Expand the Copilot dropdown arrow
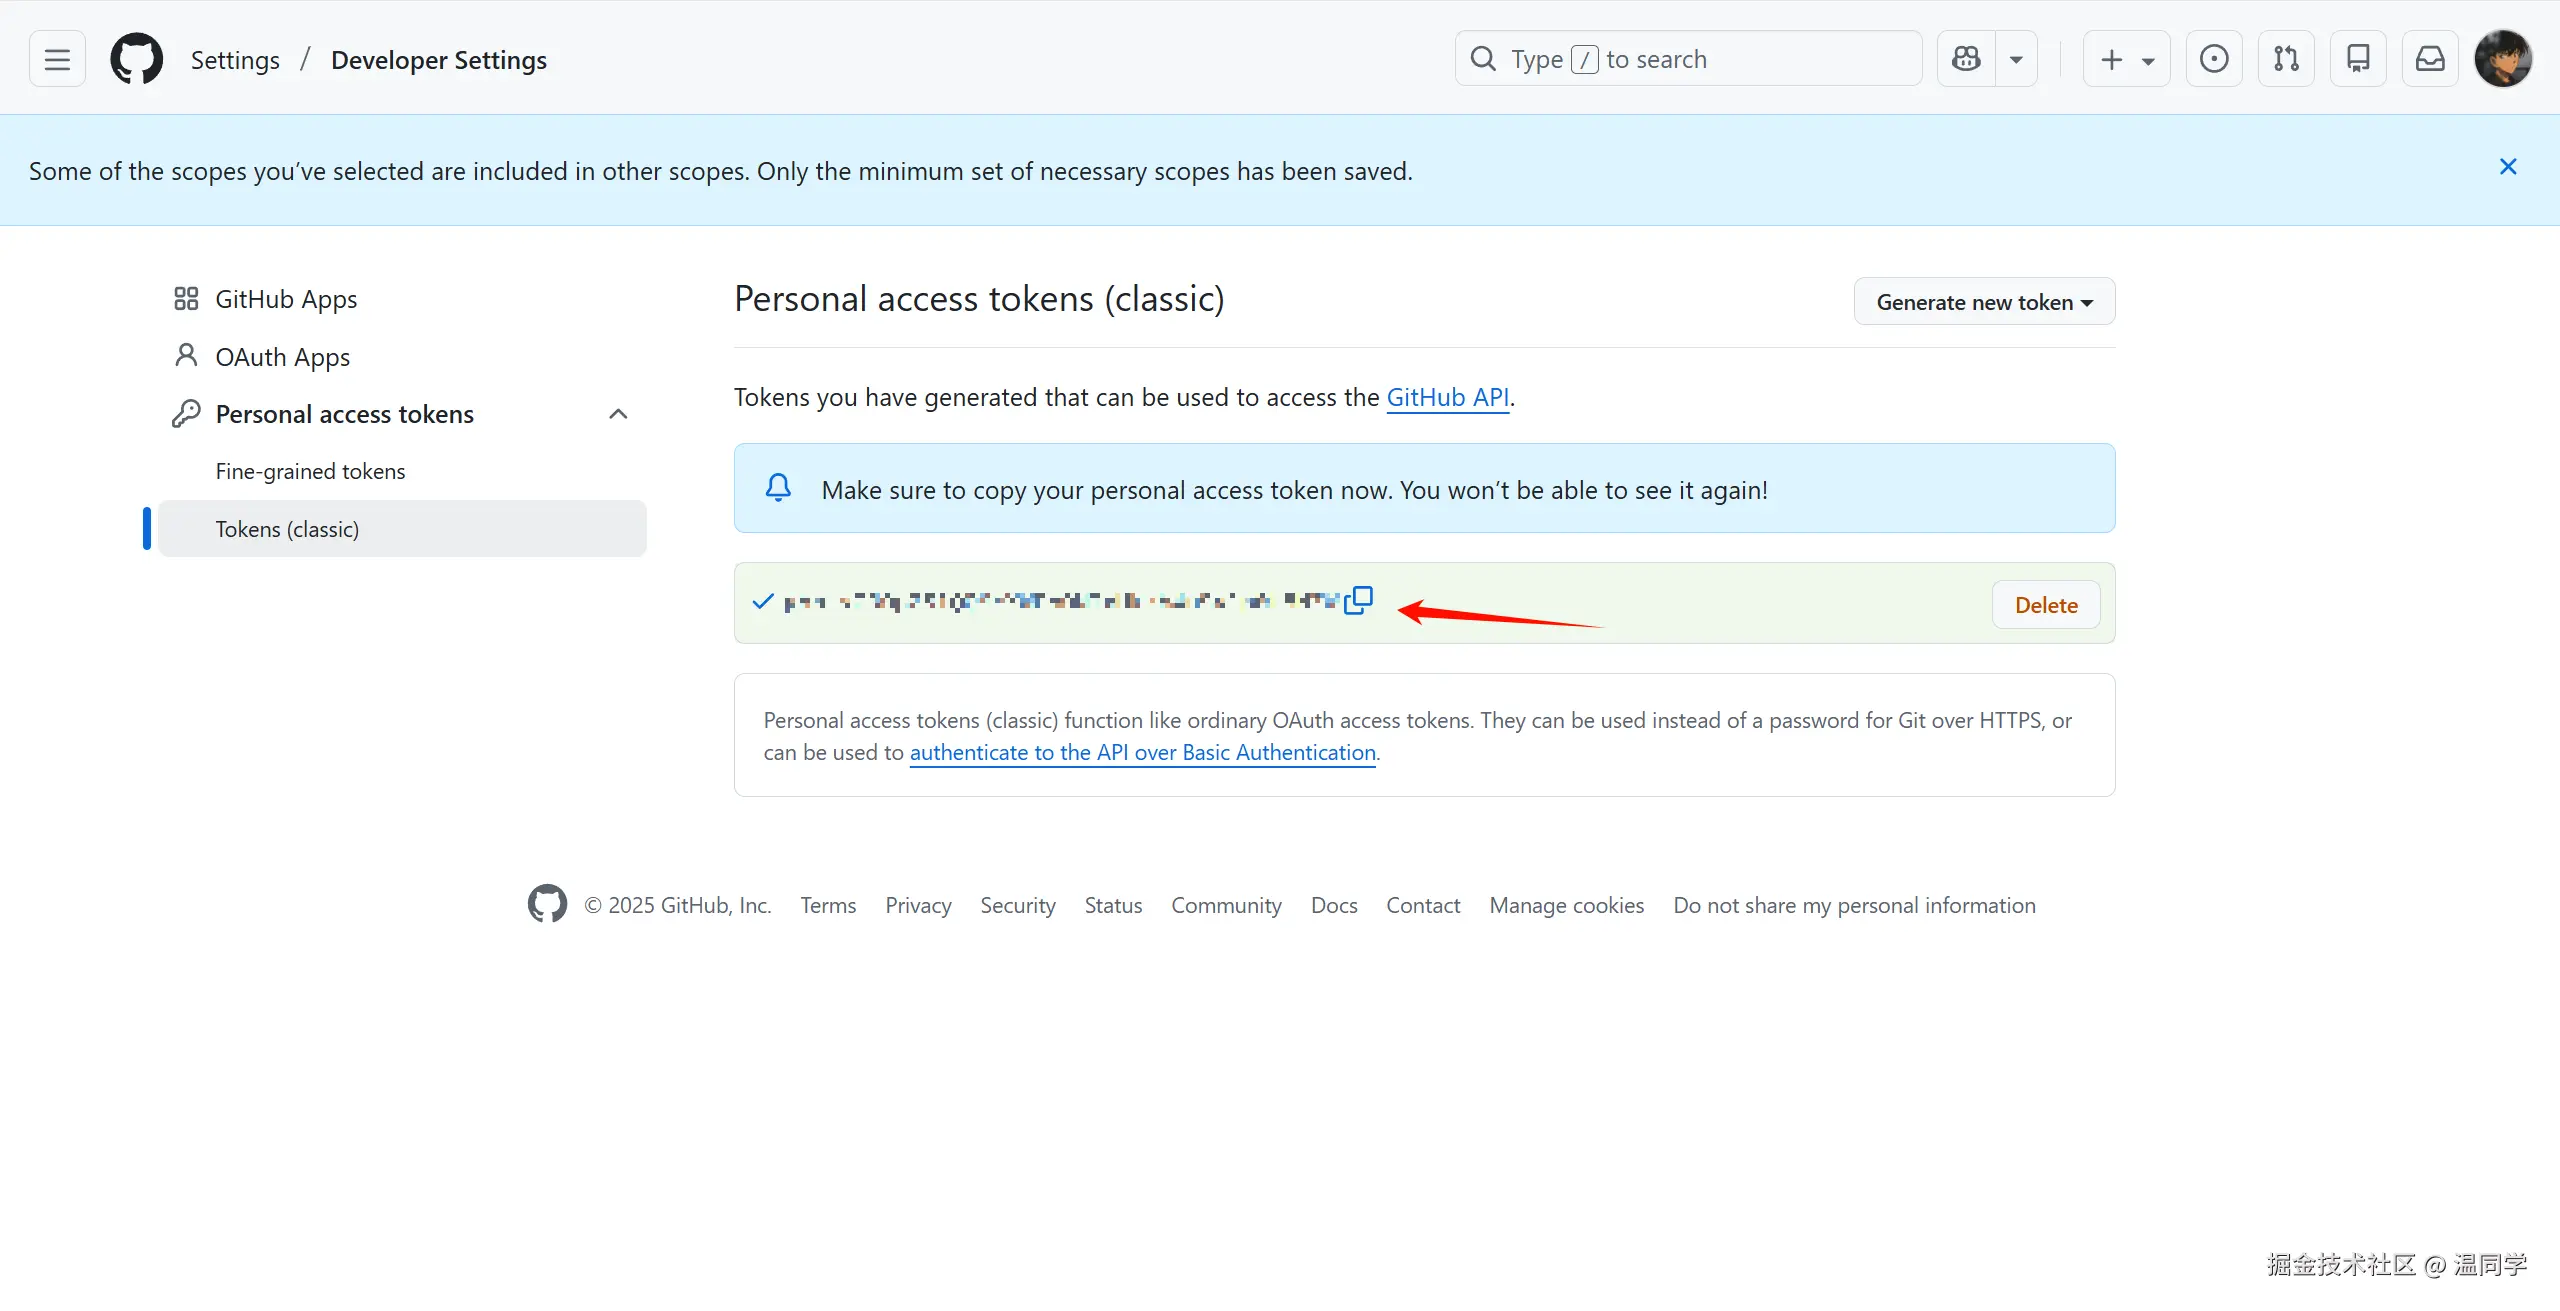This screenshot has width=2560, height=1311. pyautogui.click(x=2016, y=60)
